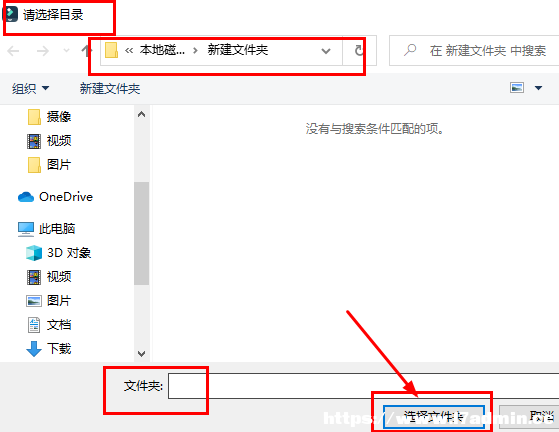Screen dimensions: 559x432
Task: Open the 组织 menu
Action: (x=30, y=88)
